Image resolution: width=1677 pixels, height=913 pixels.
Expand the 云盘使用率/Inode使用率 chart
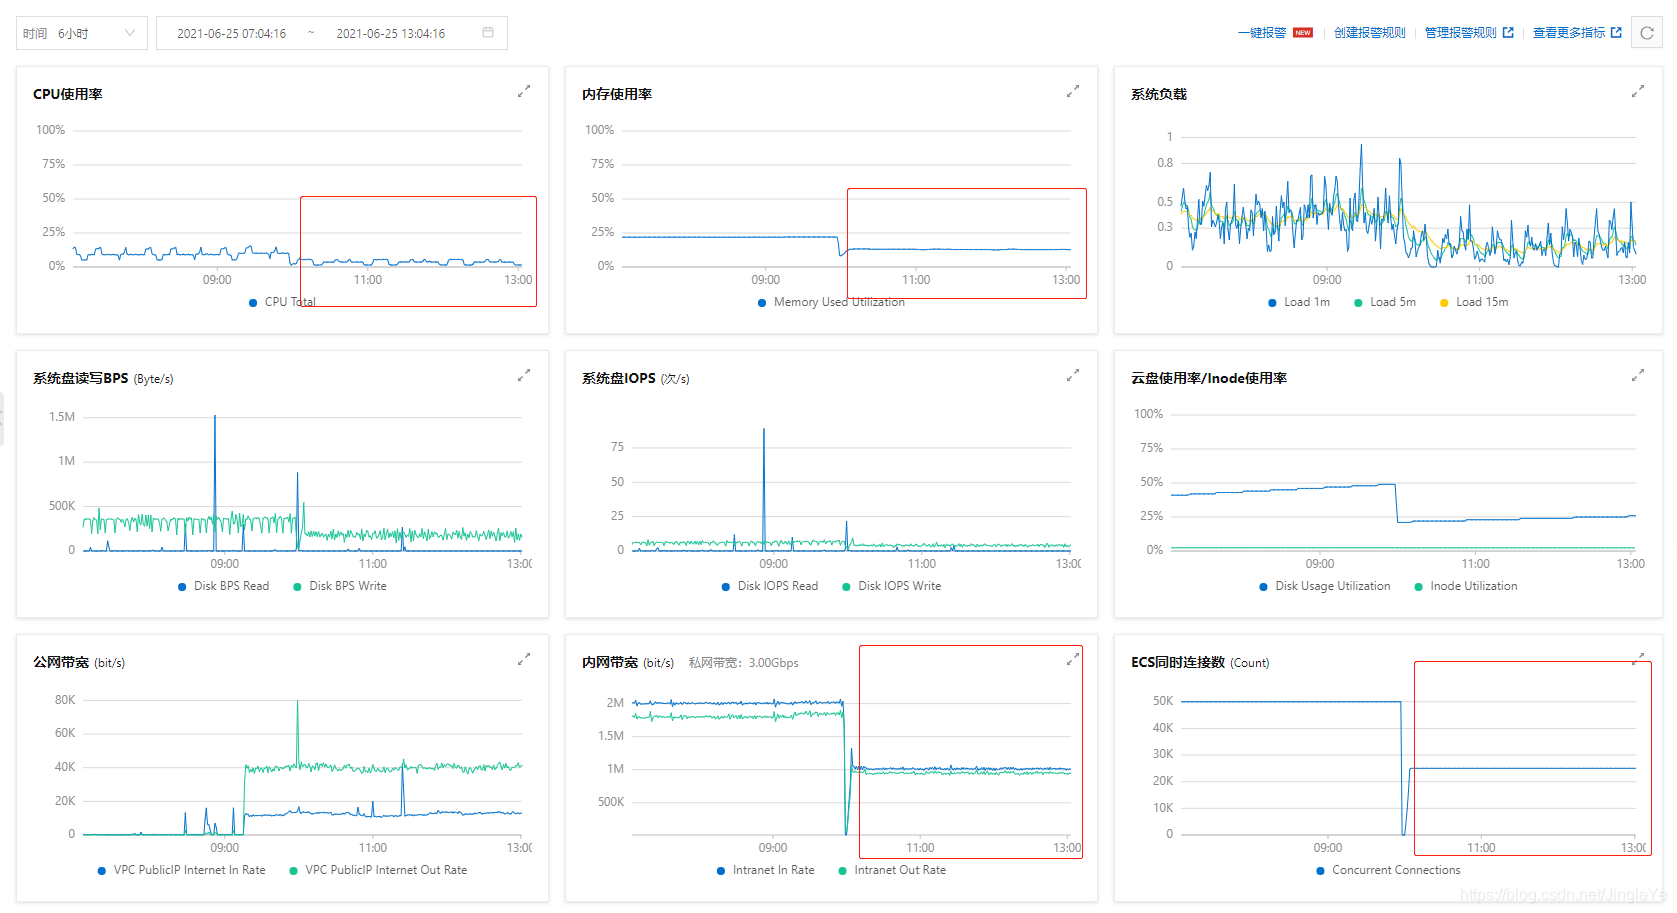1637,376
